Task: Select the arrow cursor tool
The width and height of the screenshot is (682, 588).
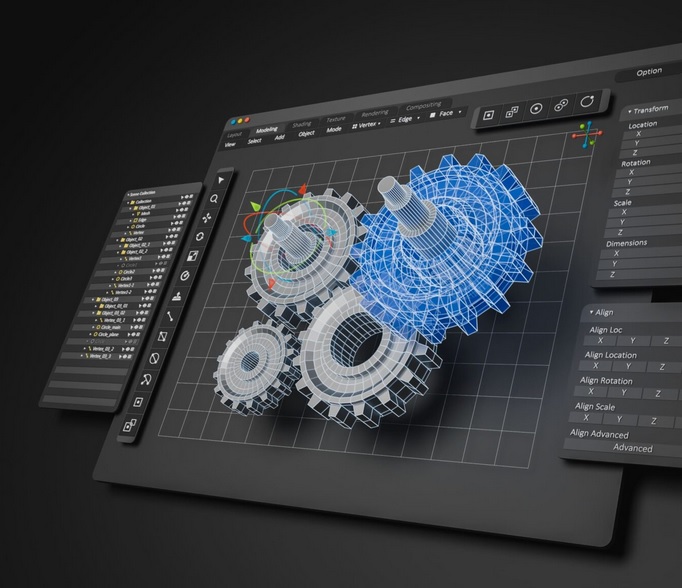Action: tap(221, 178)
